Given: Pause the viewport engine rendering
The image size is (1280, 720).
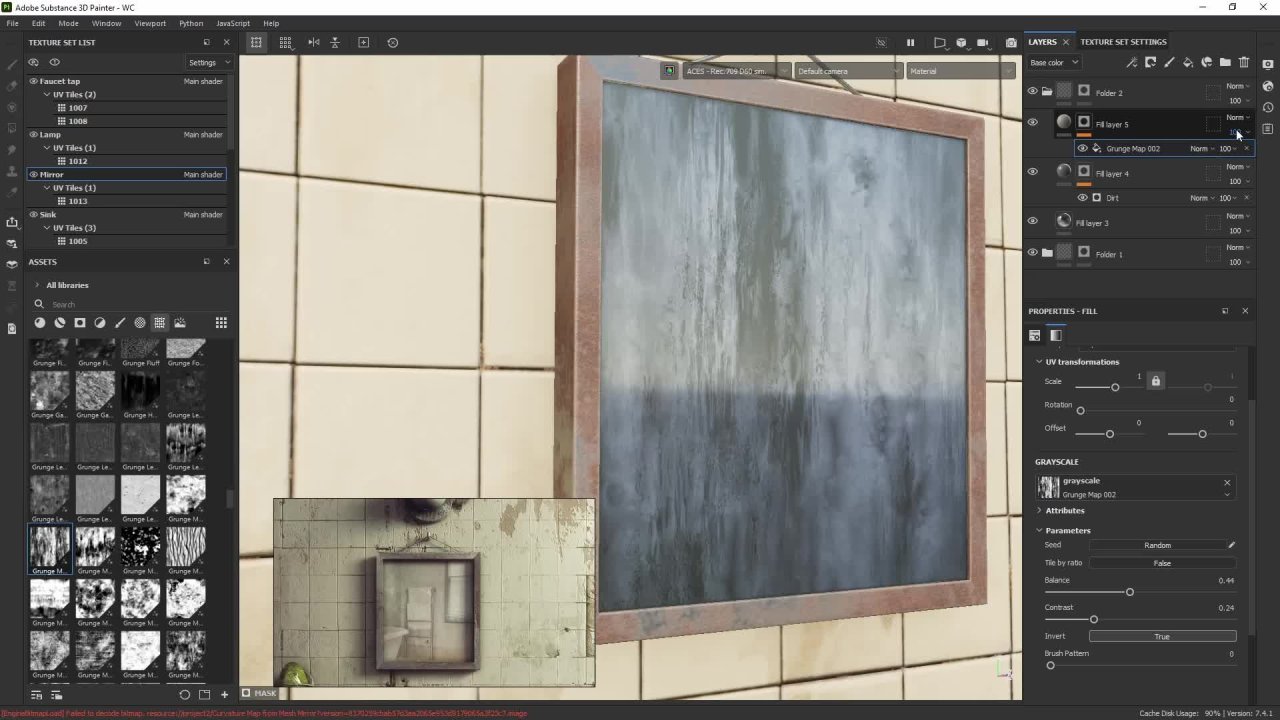Looking at the screenshot, I should coord(910,43).
